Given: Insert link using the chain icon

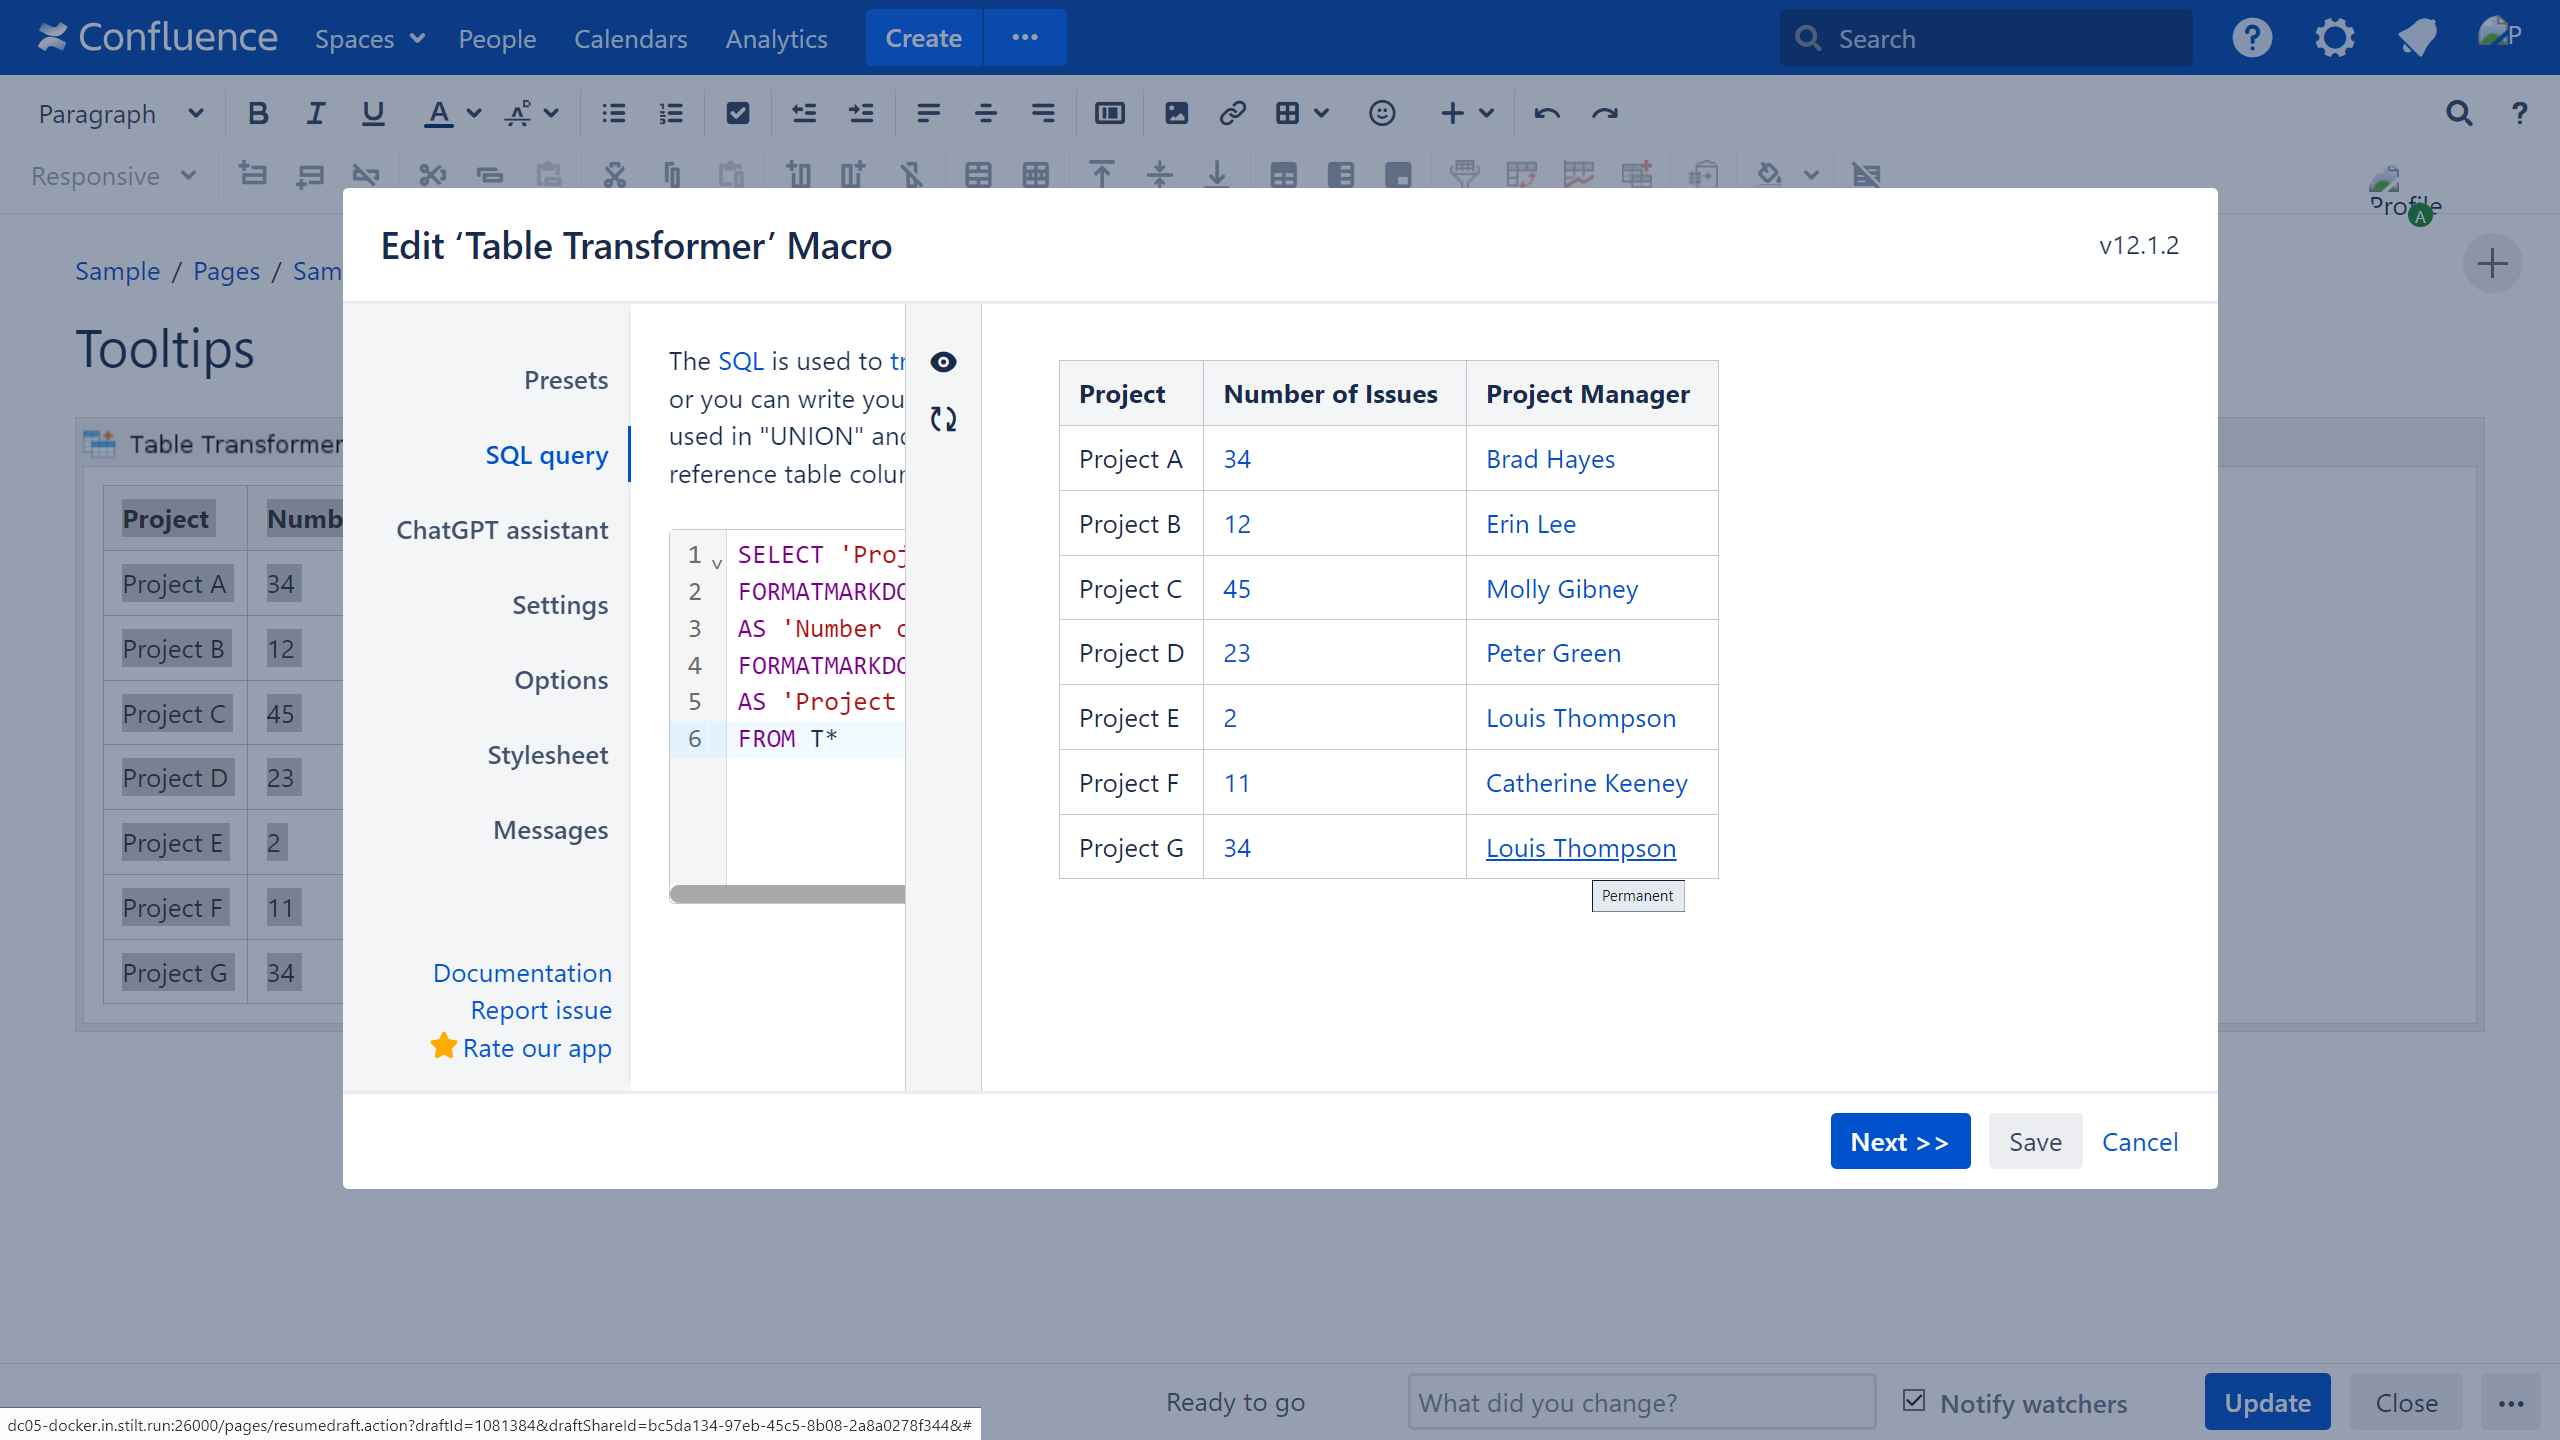Looking at the screenshot, I should (1232, 114).
